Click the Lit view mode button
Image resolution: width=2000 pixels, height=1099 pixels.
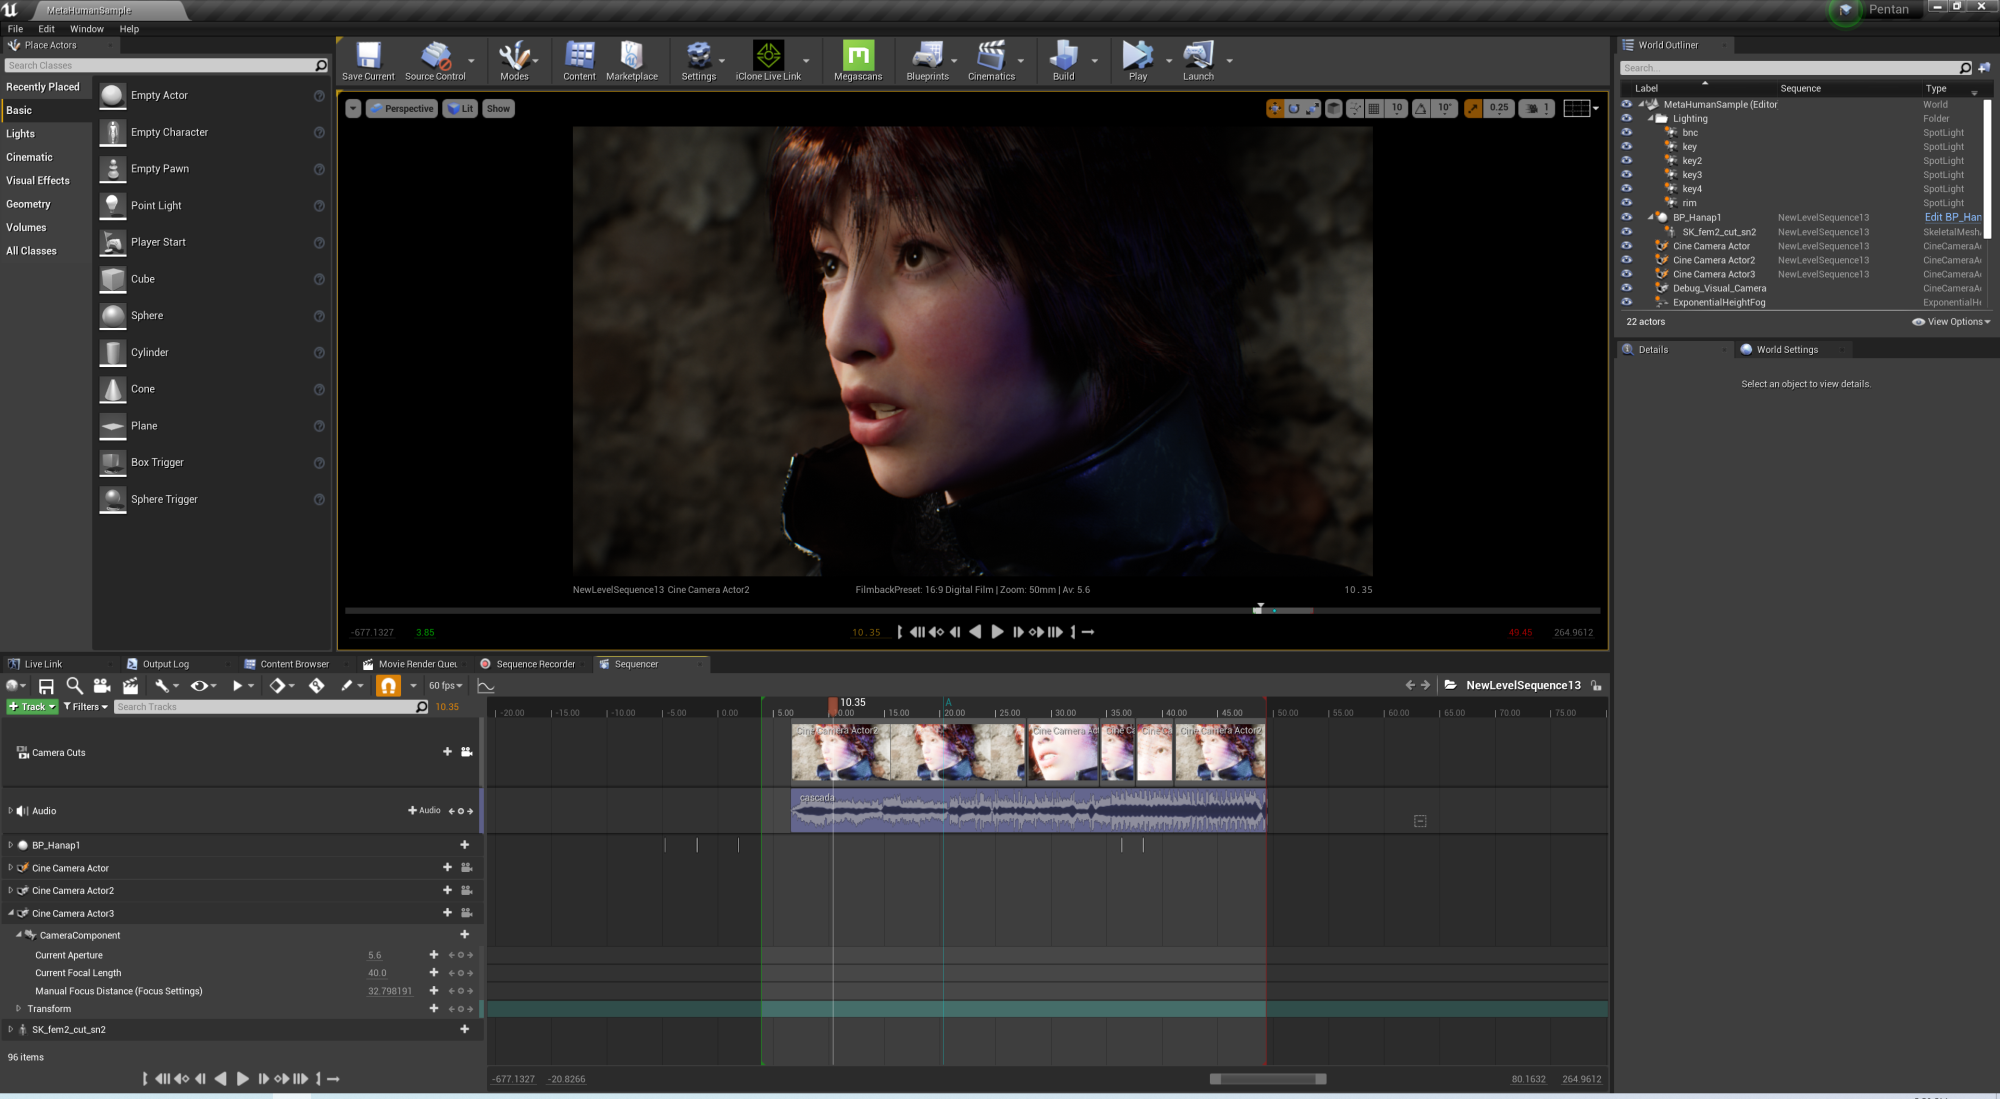461,108
